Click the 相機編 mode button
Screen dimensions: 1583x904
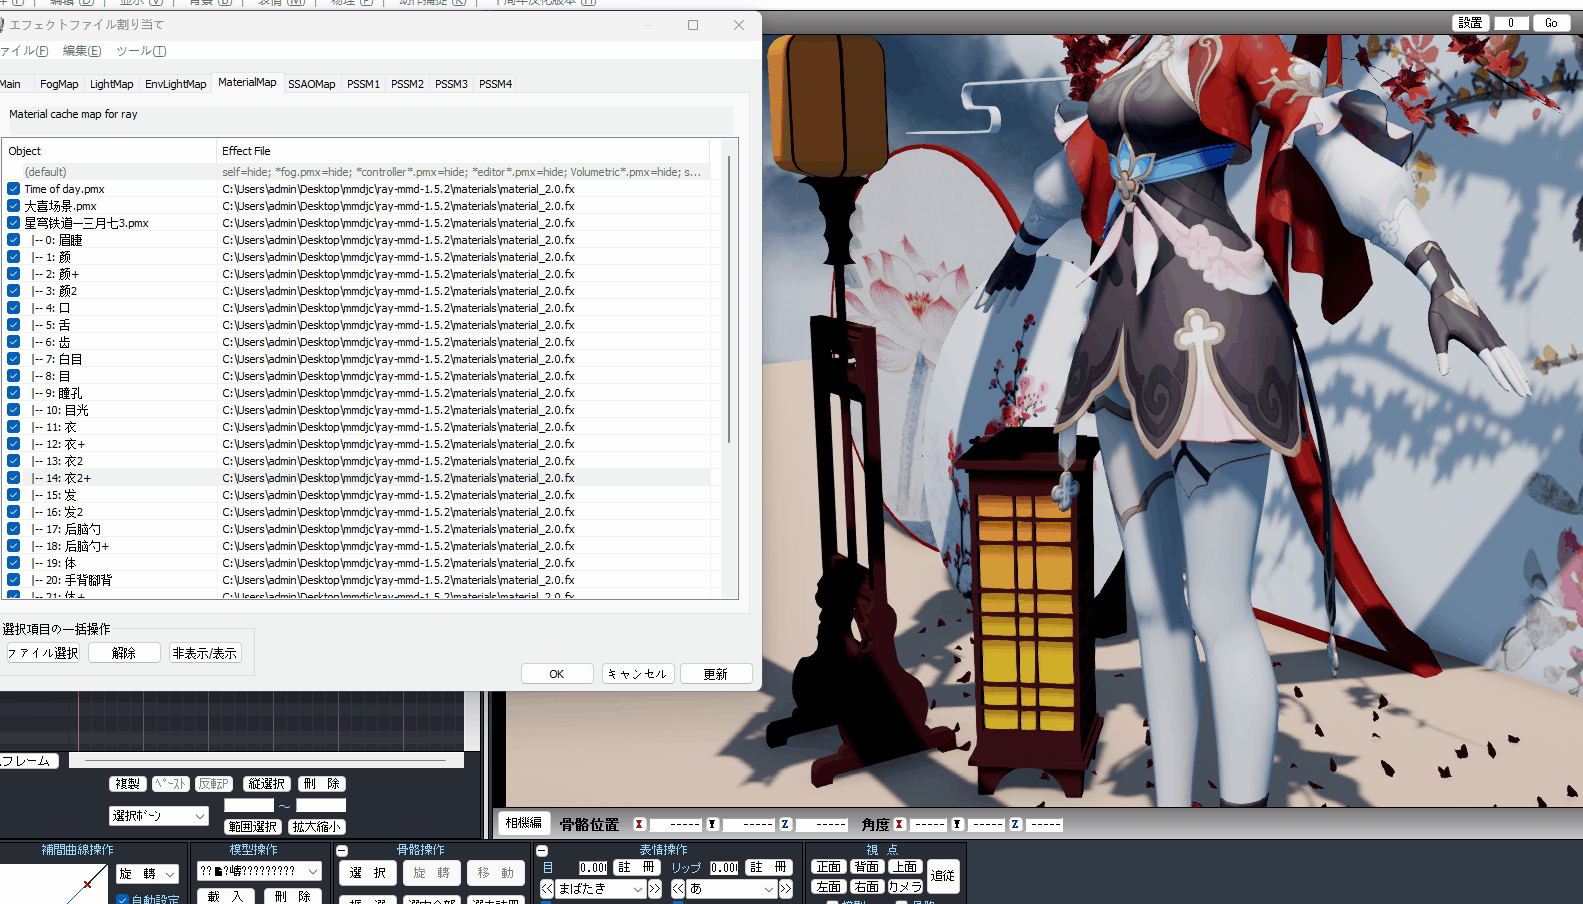pyautogui.click(x=524, y=823)
